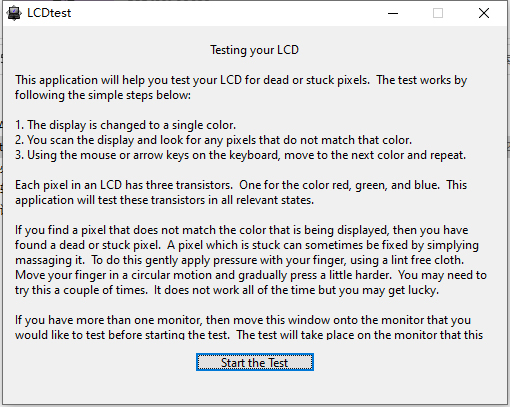Click the LCDtest monitor icon in title bar

(14, 13)
